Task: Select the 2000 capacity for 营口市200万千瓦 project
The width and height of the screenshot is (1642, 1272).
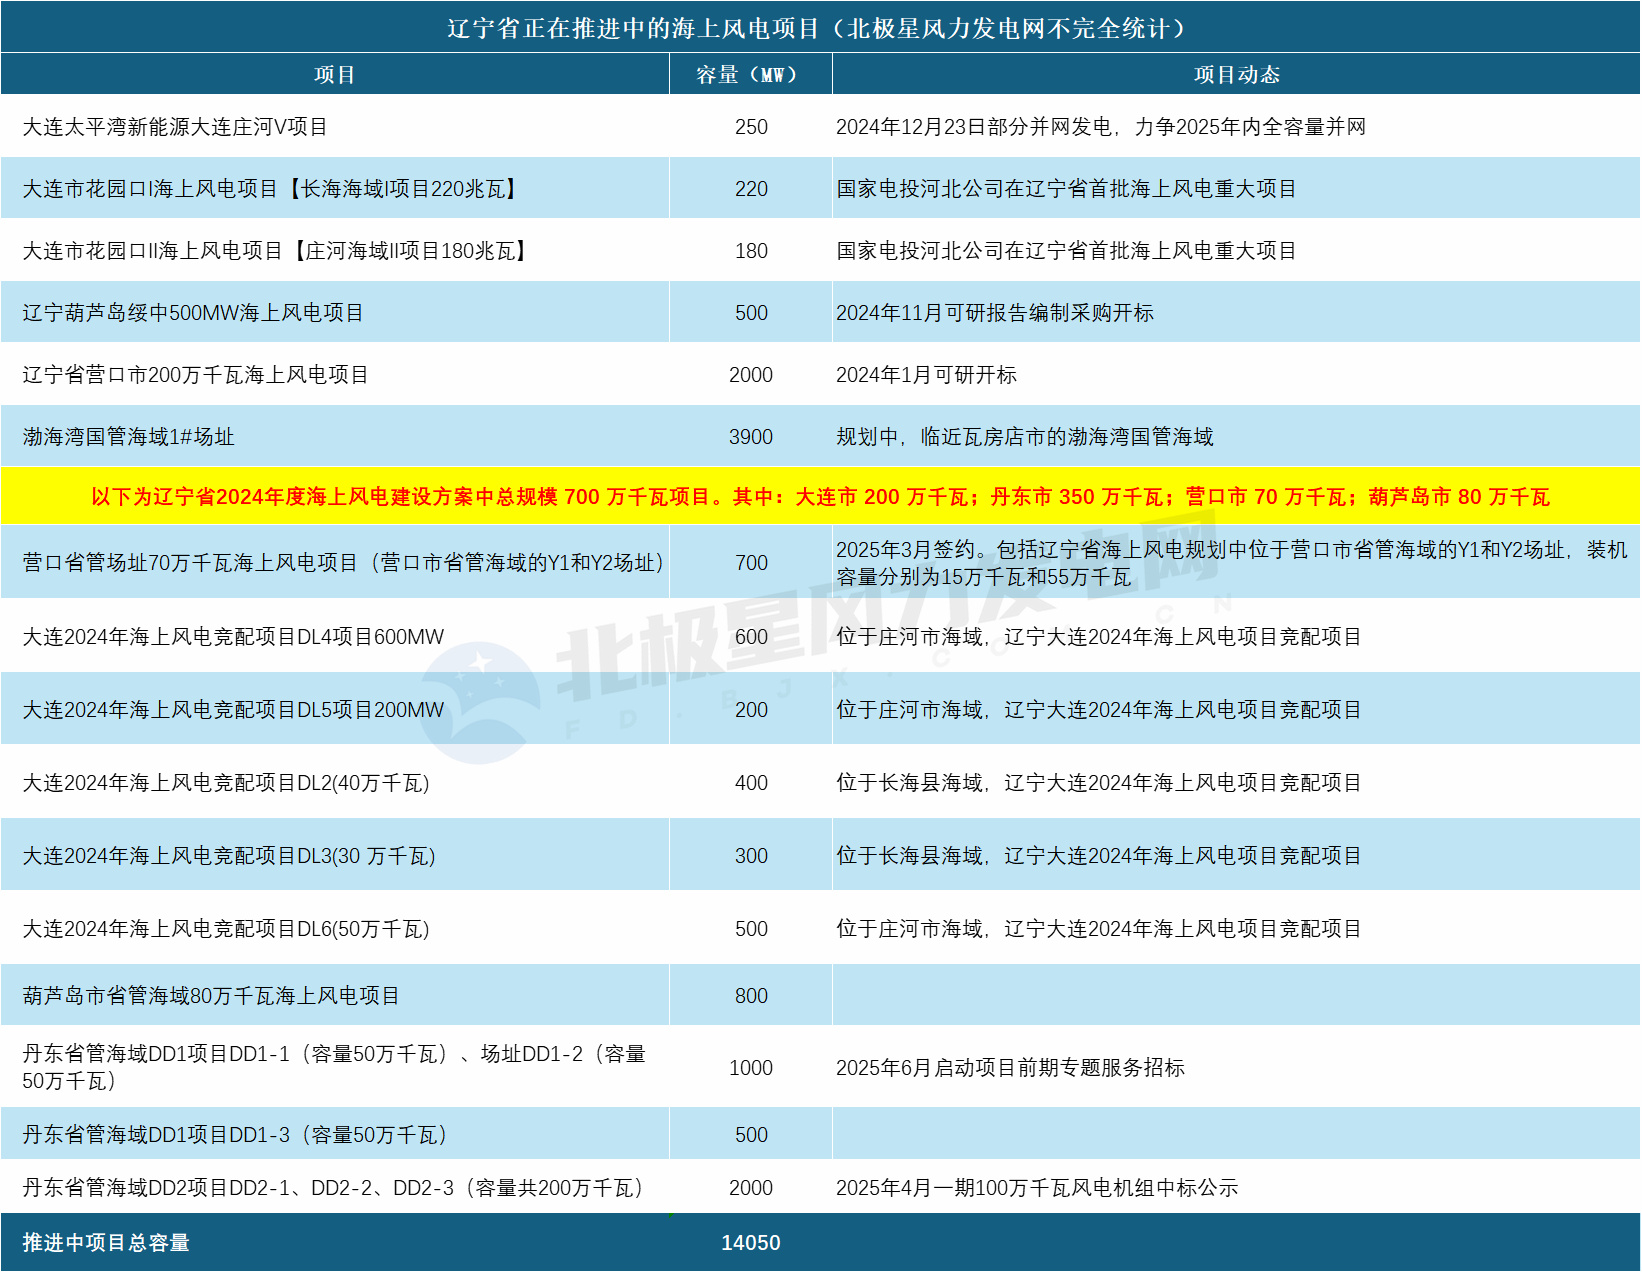Action: (750, 375)
